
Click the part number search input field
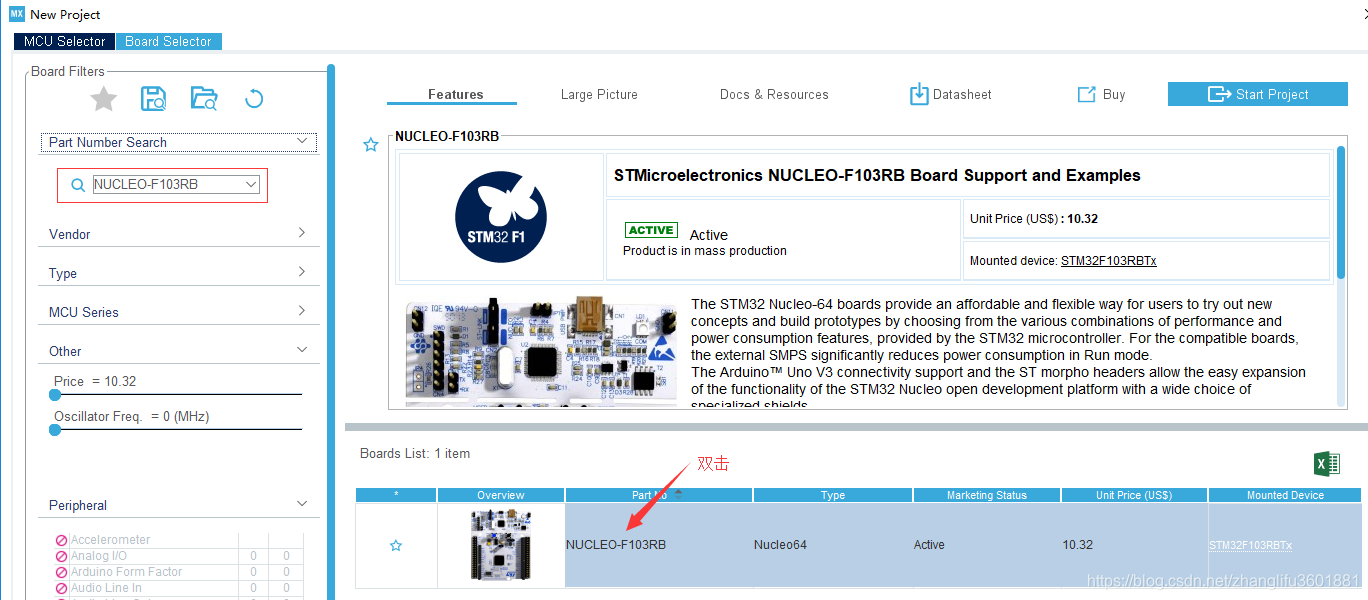click(168, 185)
